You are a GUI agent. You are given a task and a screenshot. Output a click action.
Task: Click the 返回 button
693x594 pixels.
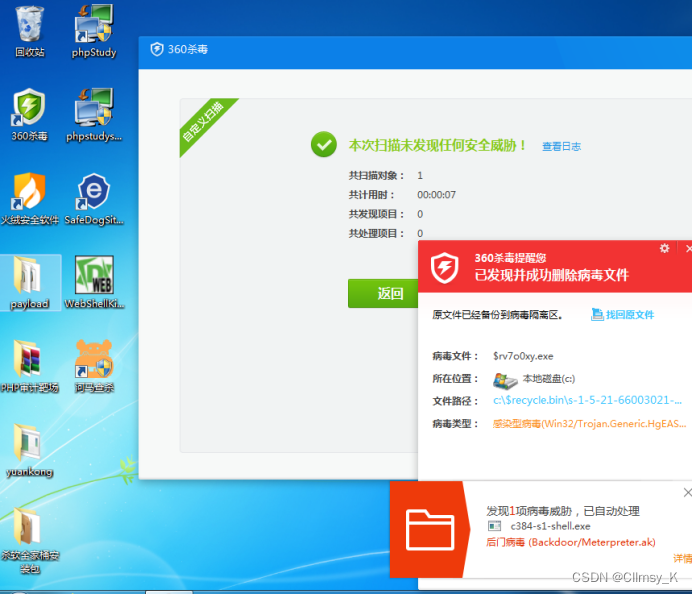coord(383,293)
